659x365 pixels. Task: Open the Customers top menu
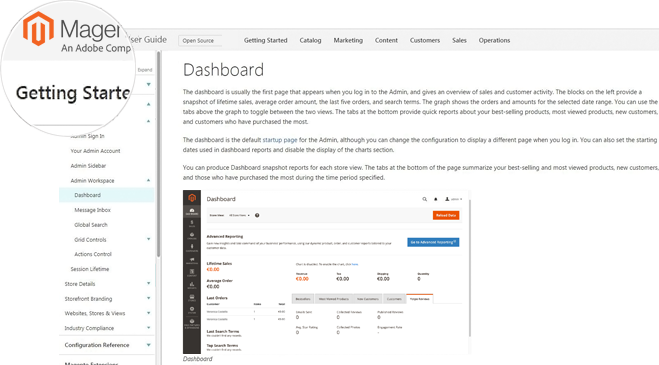point(424,40)
